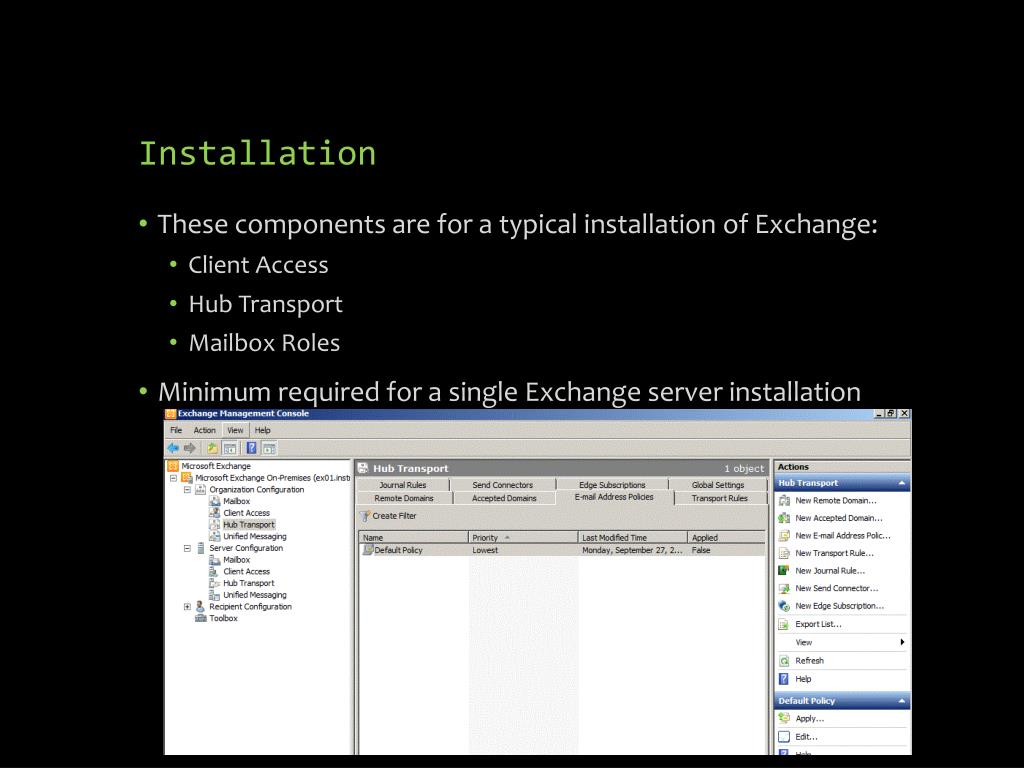Select Hub Transport under Server Configuration

pos(249,583)
